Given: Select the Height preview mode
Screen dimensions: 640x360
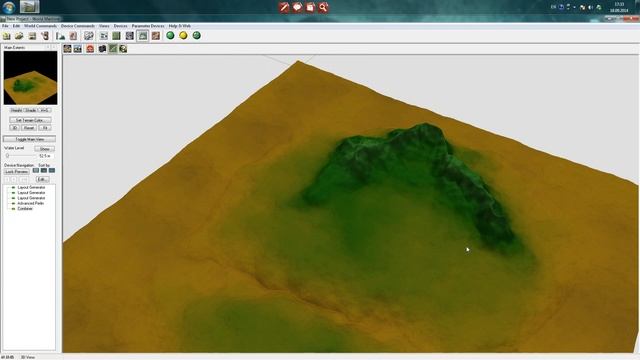Looking at the screenshot, I should coord(16,110).
